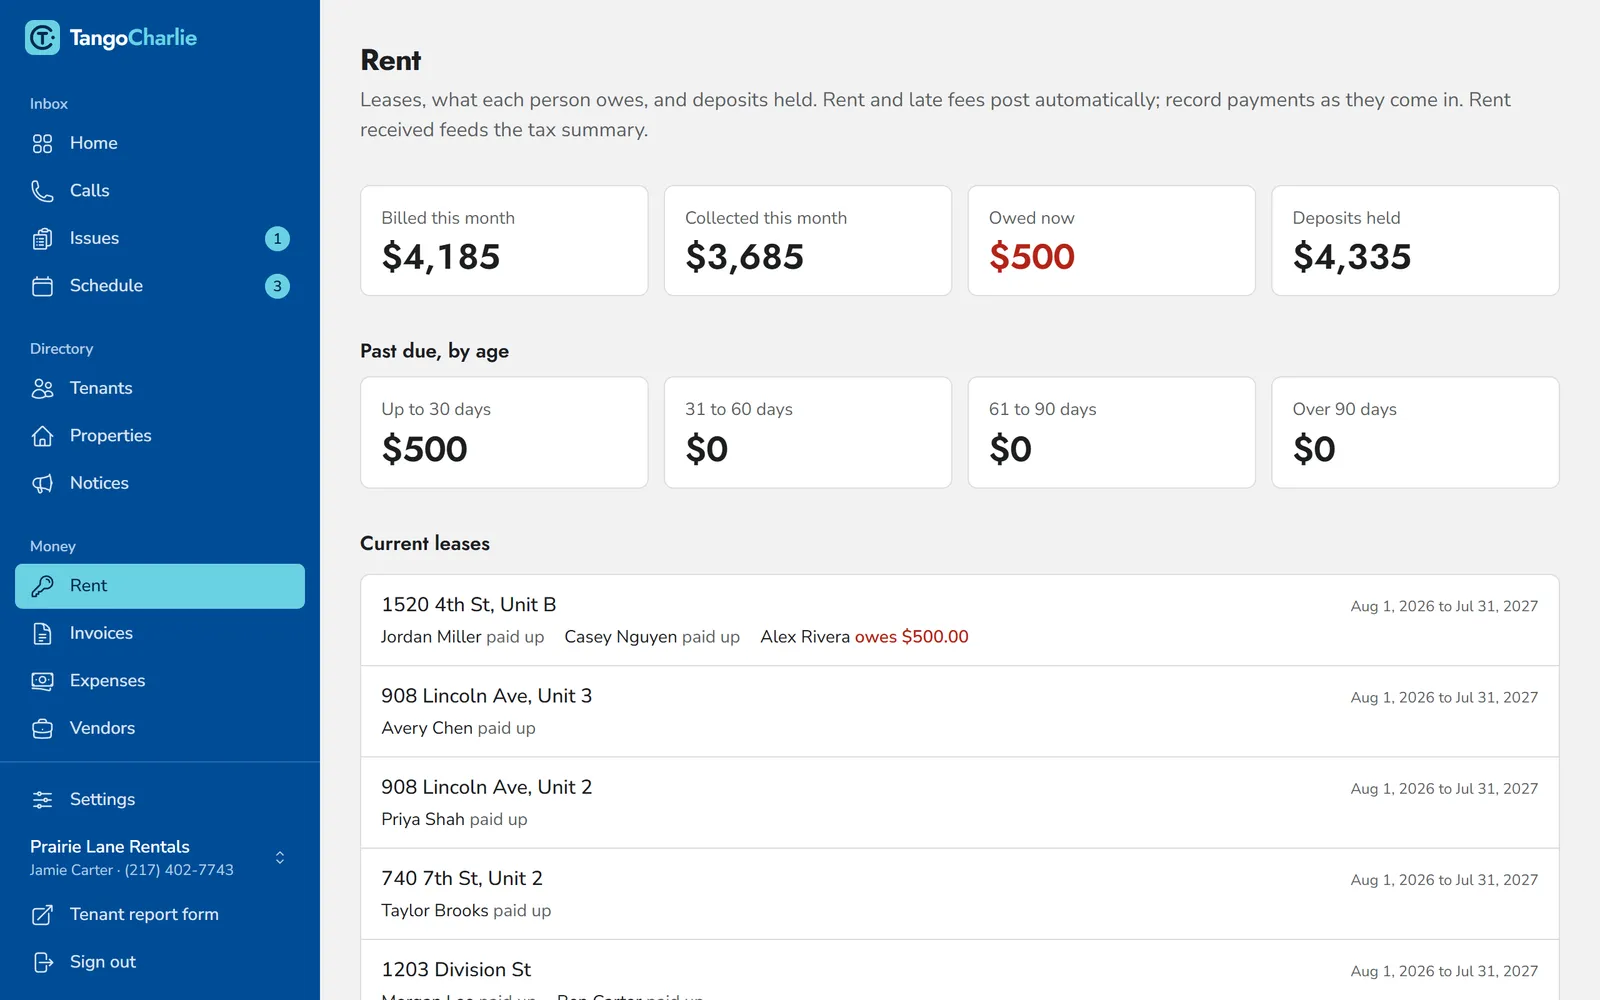Open the Invoices section
1600x1000 pixels.
160,633
